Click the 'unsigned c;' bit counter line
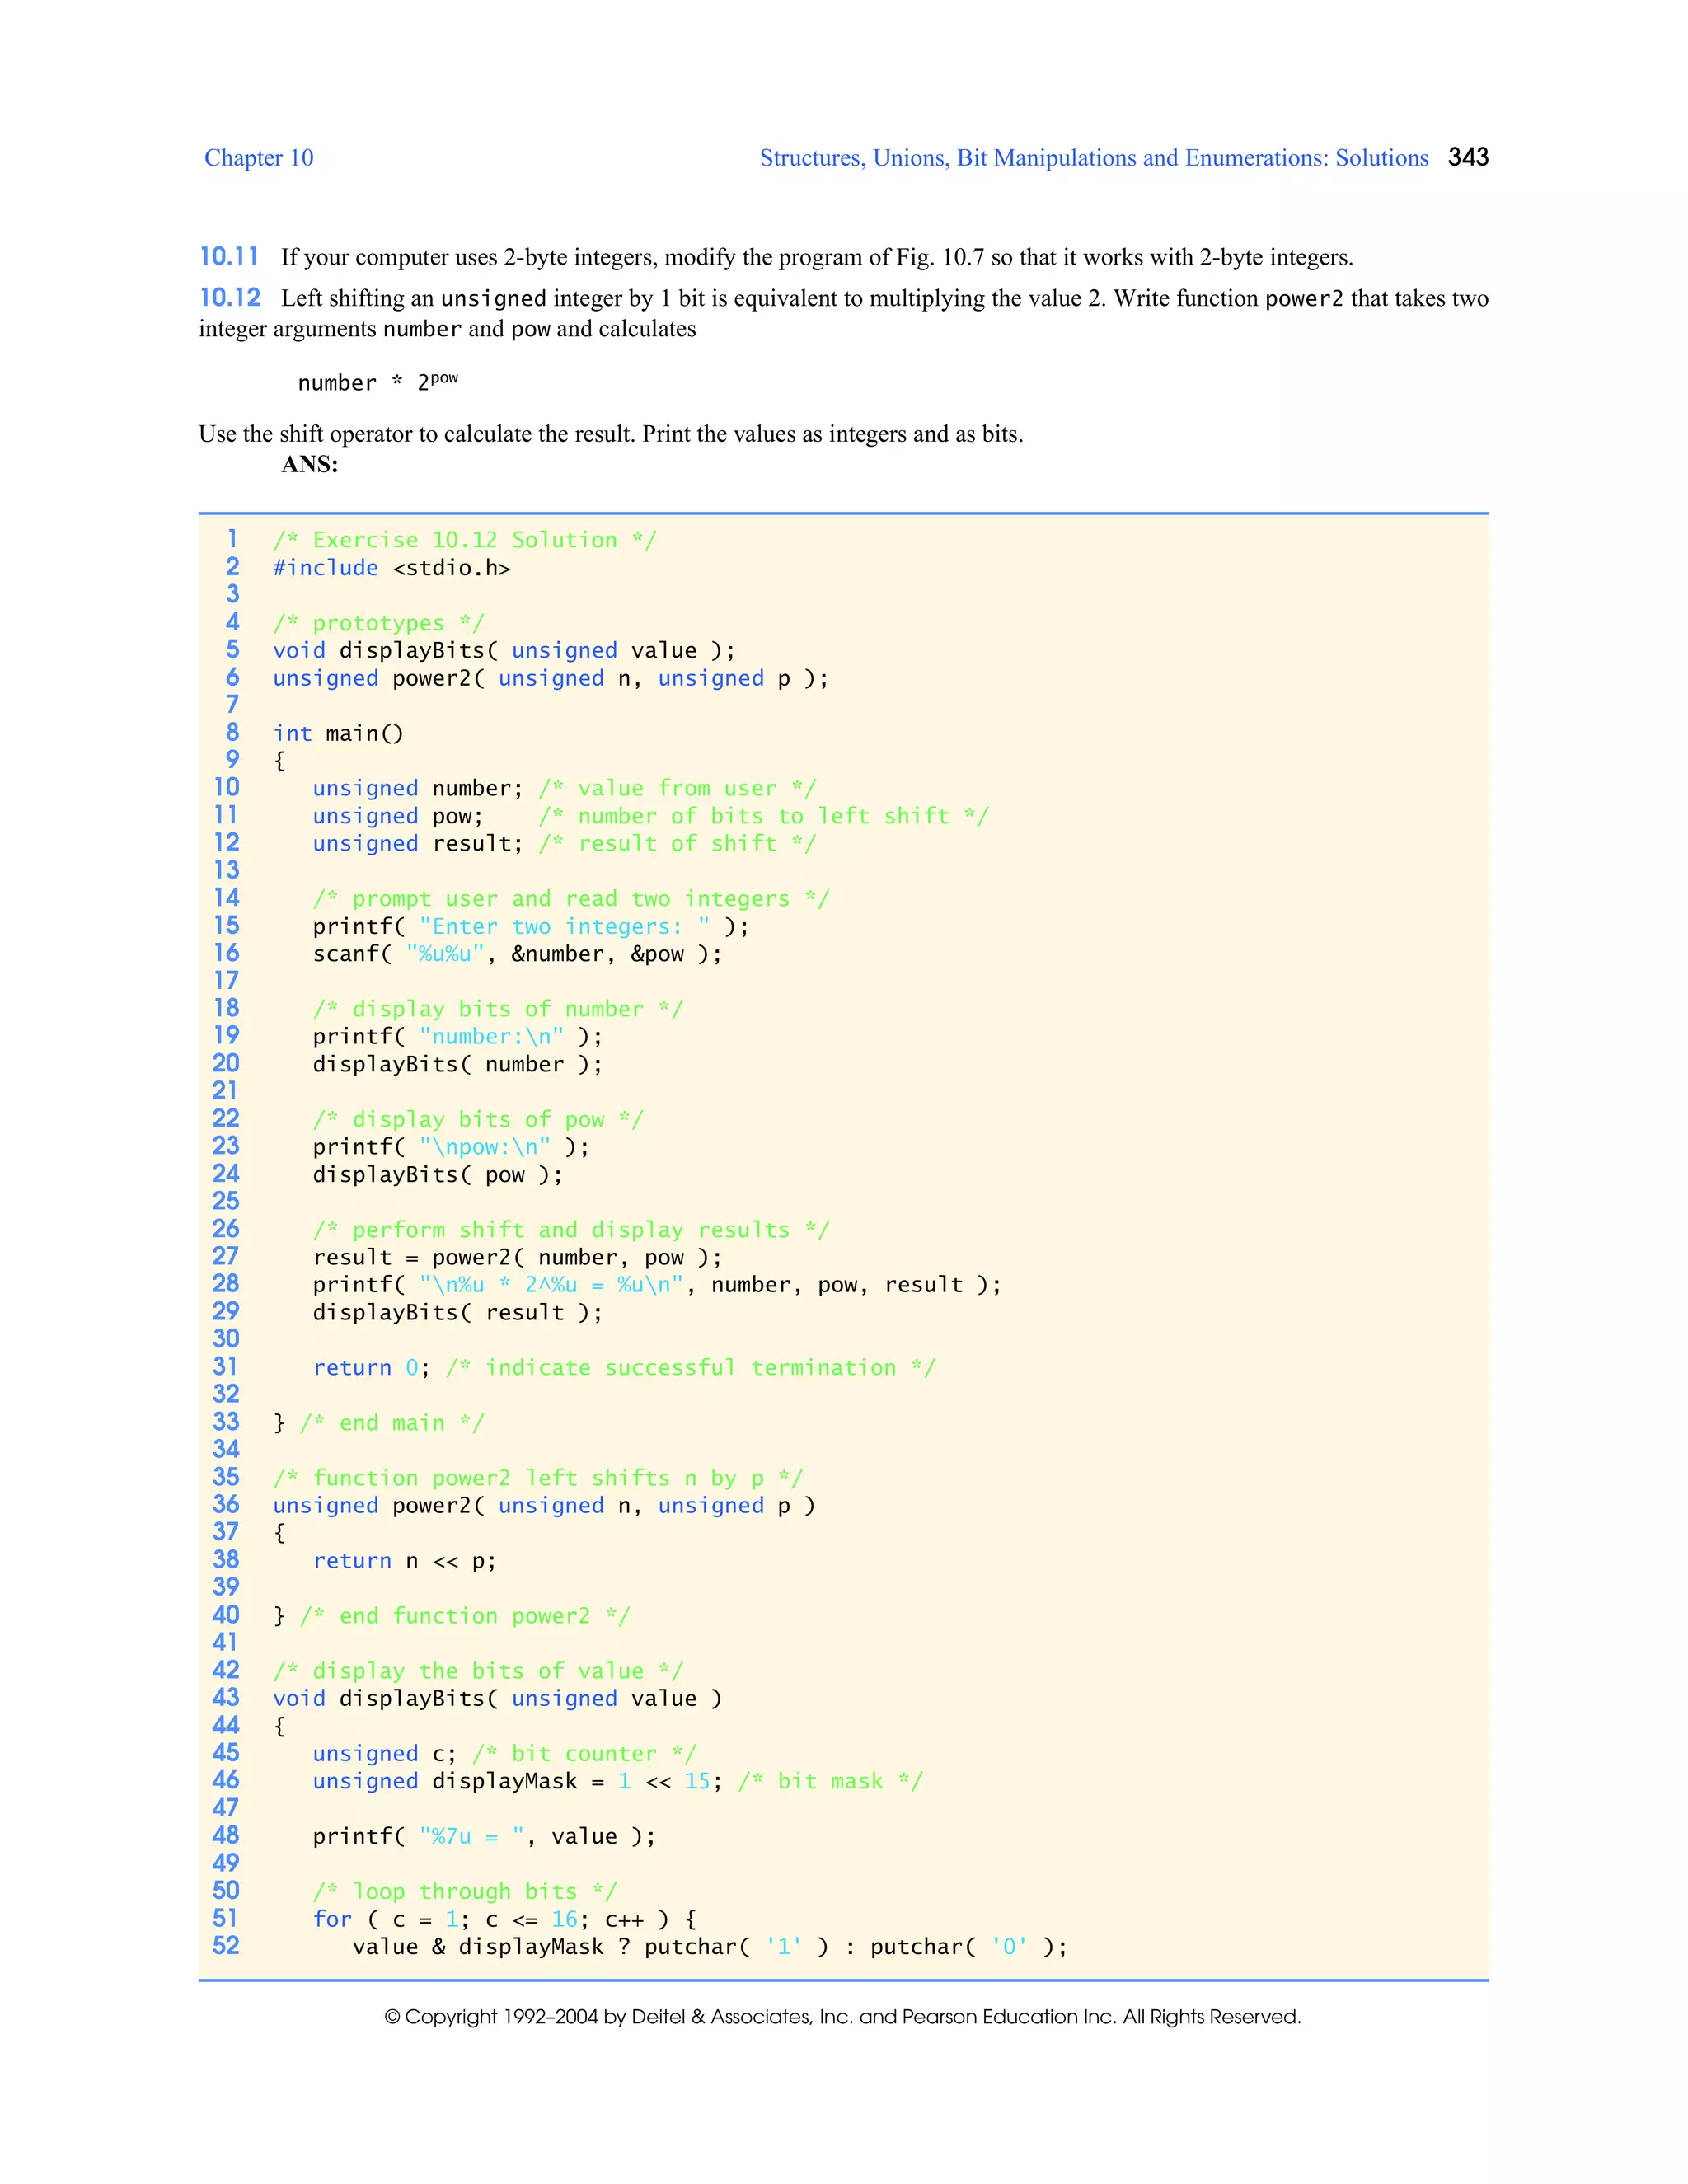1688x2184 pixels. coord(504,1754)
